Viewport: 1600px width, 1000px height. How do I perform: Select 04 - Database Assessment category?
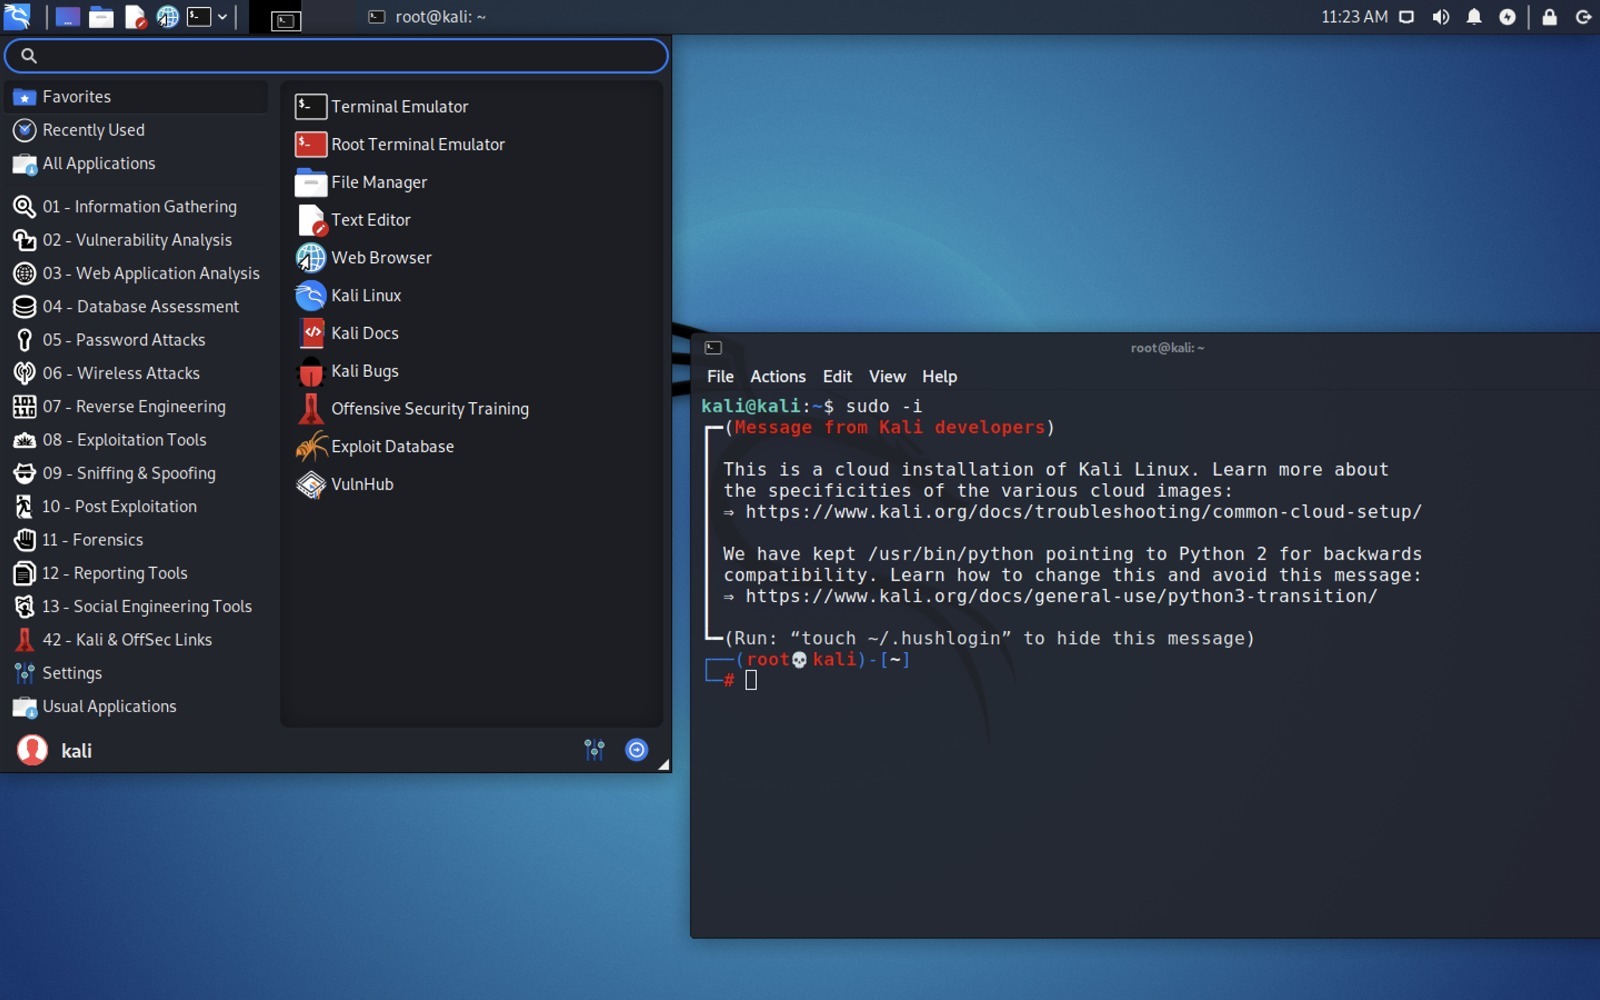136,307
